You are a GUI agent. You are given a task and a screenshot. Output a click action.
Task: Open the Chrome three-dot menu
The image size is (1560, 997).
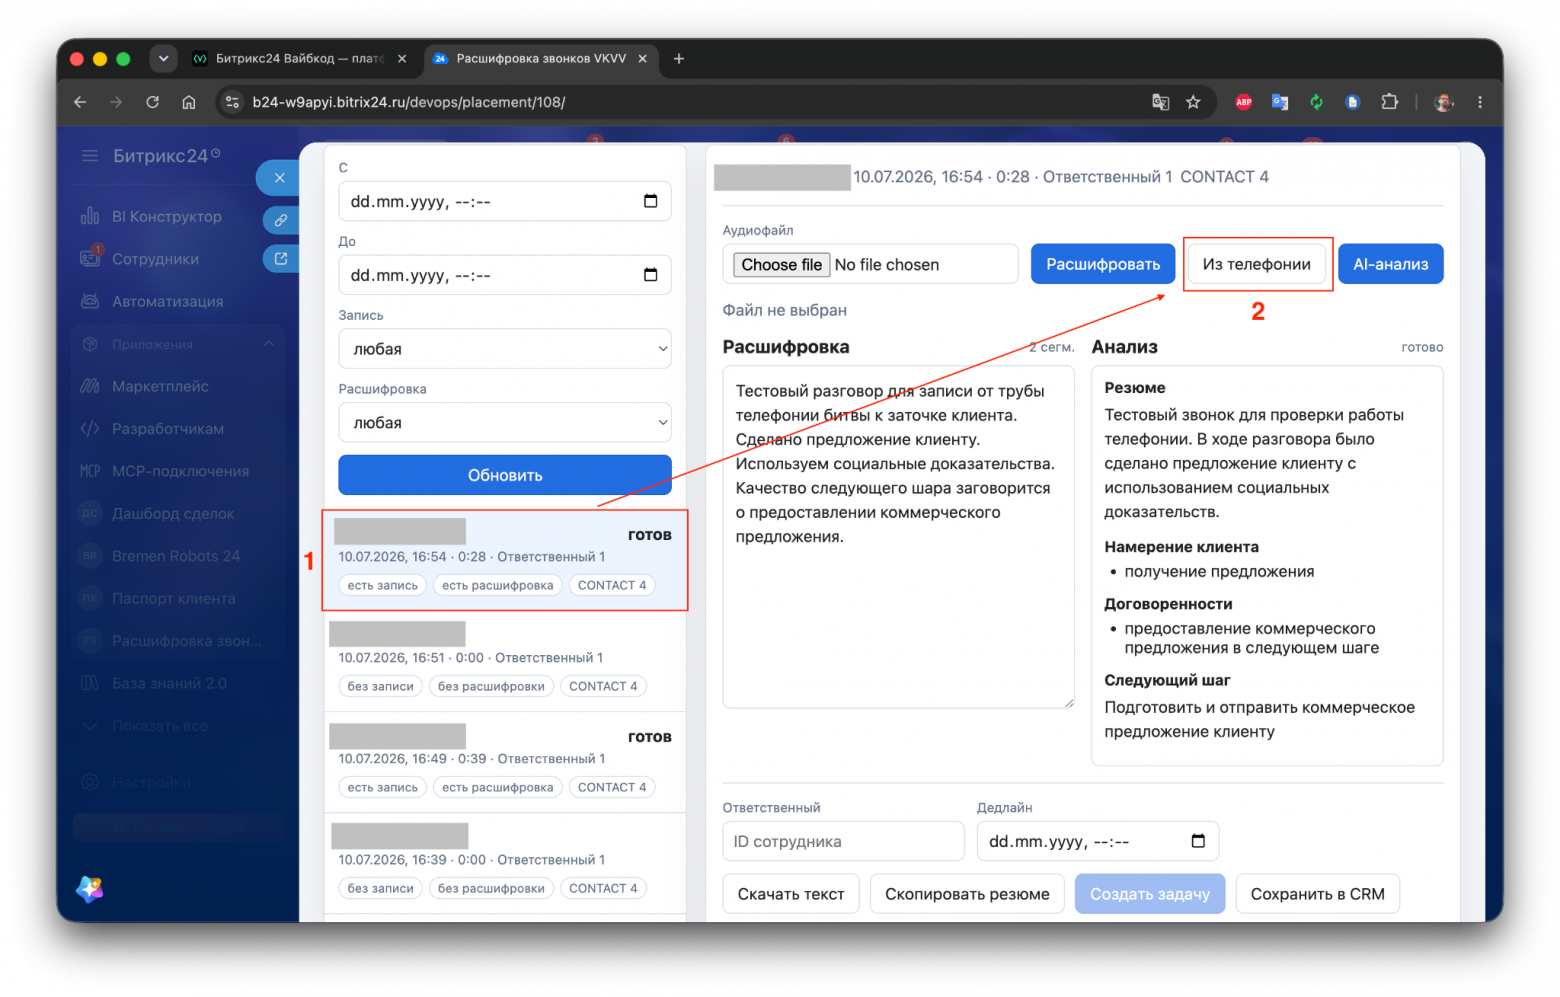1480,102
